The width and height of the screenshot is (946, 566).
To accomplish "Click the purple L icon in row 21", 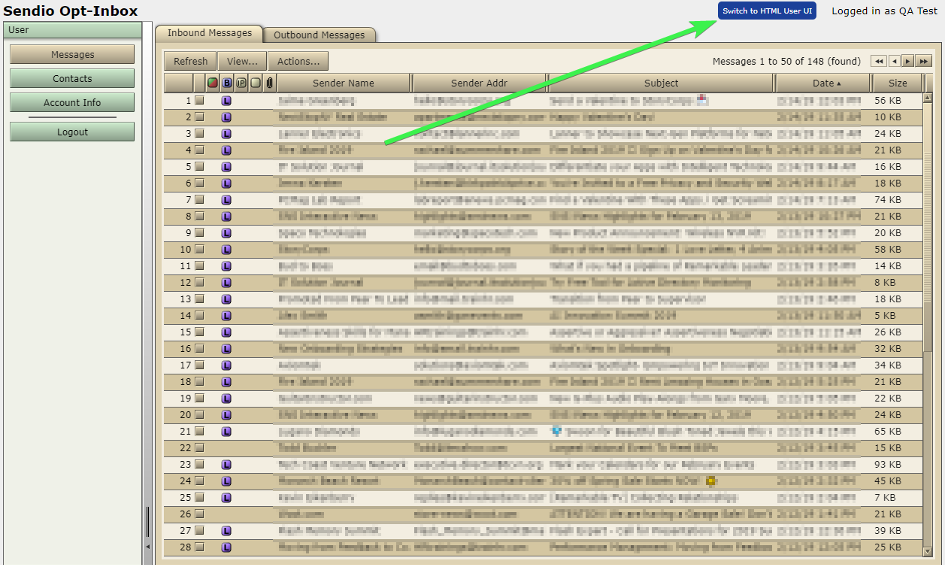I will [x=226, y=431].
